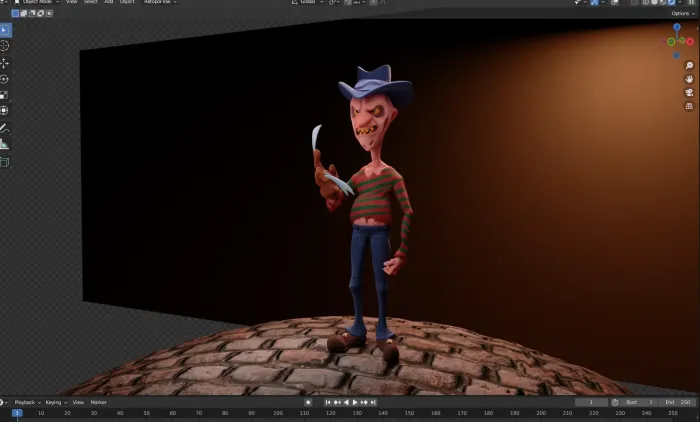Switch to solid viewport shading
Image resolution: width=700 pixels, height=422 pixels.
point(654,2)
